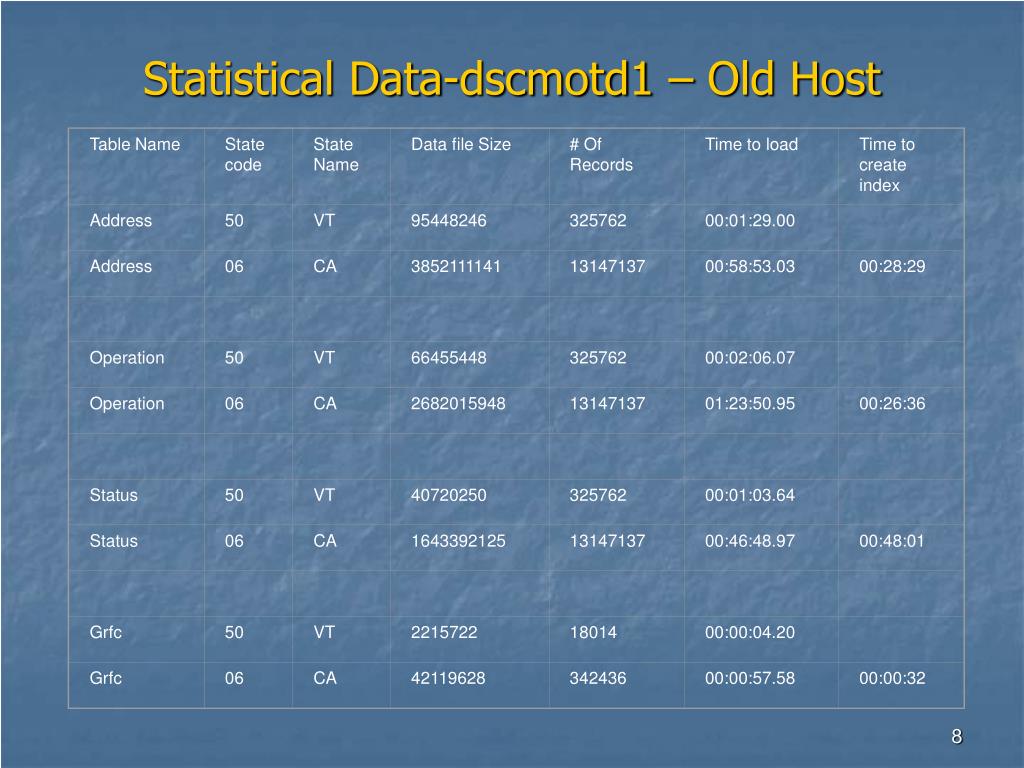
Task: Select load time 00:00:04.20
Action: (x=750, y=632)
